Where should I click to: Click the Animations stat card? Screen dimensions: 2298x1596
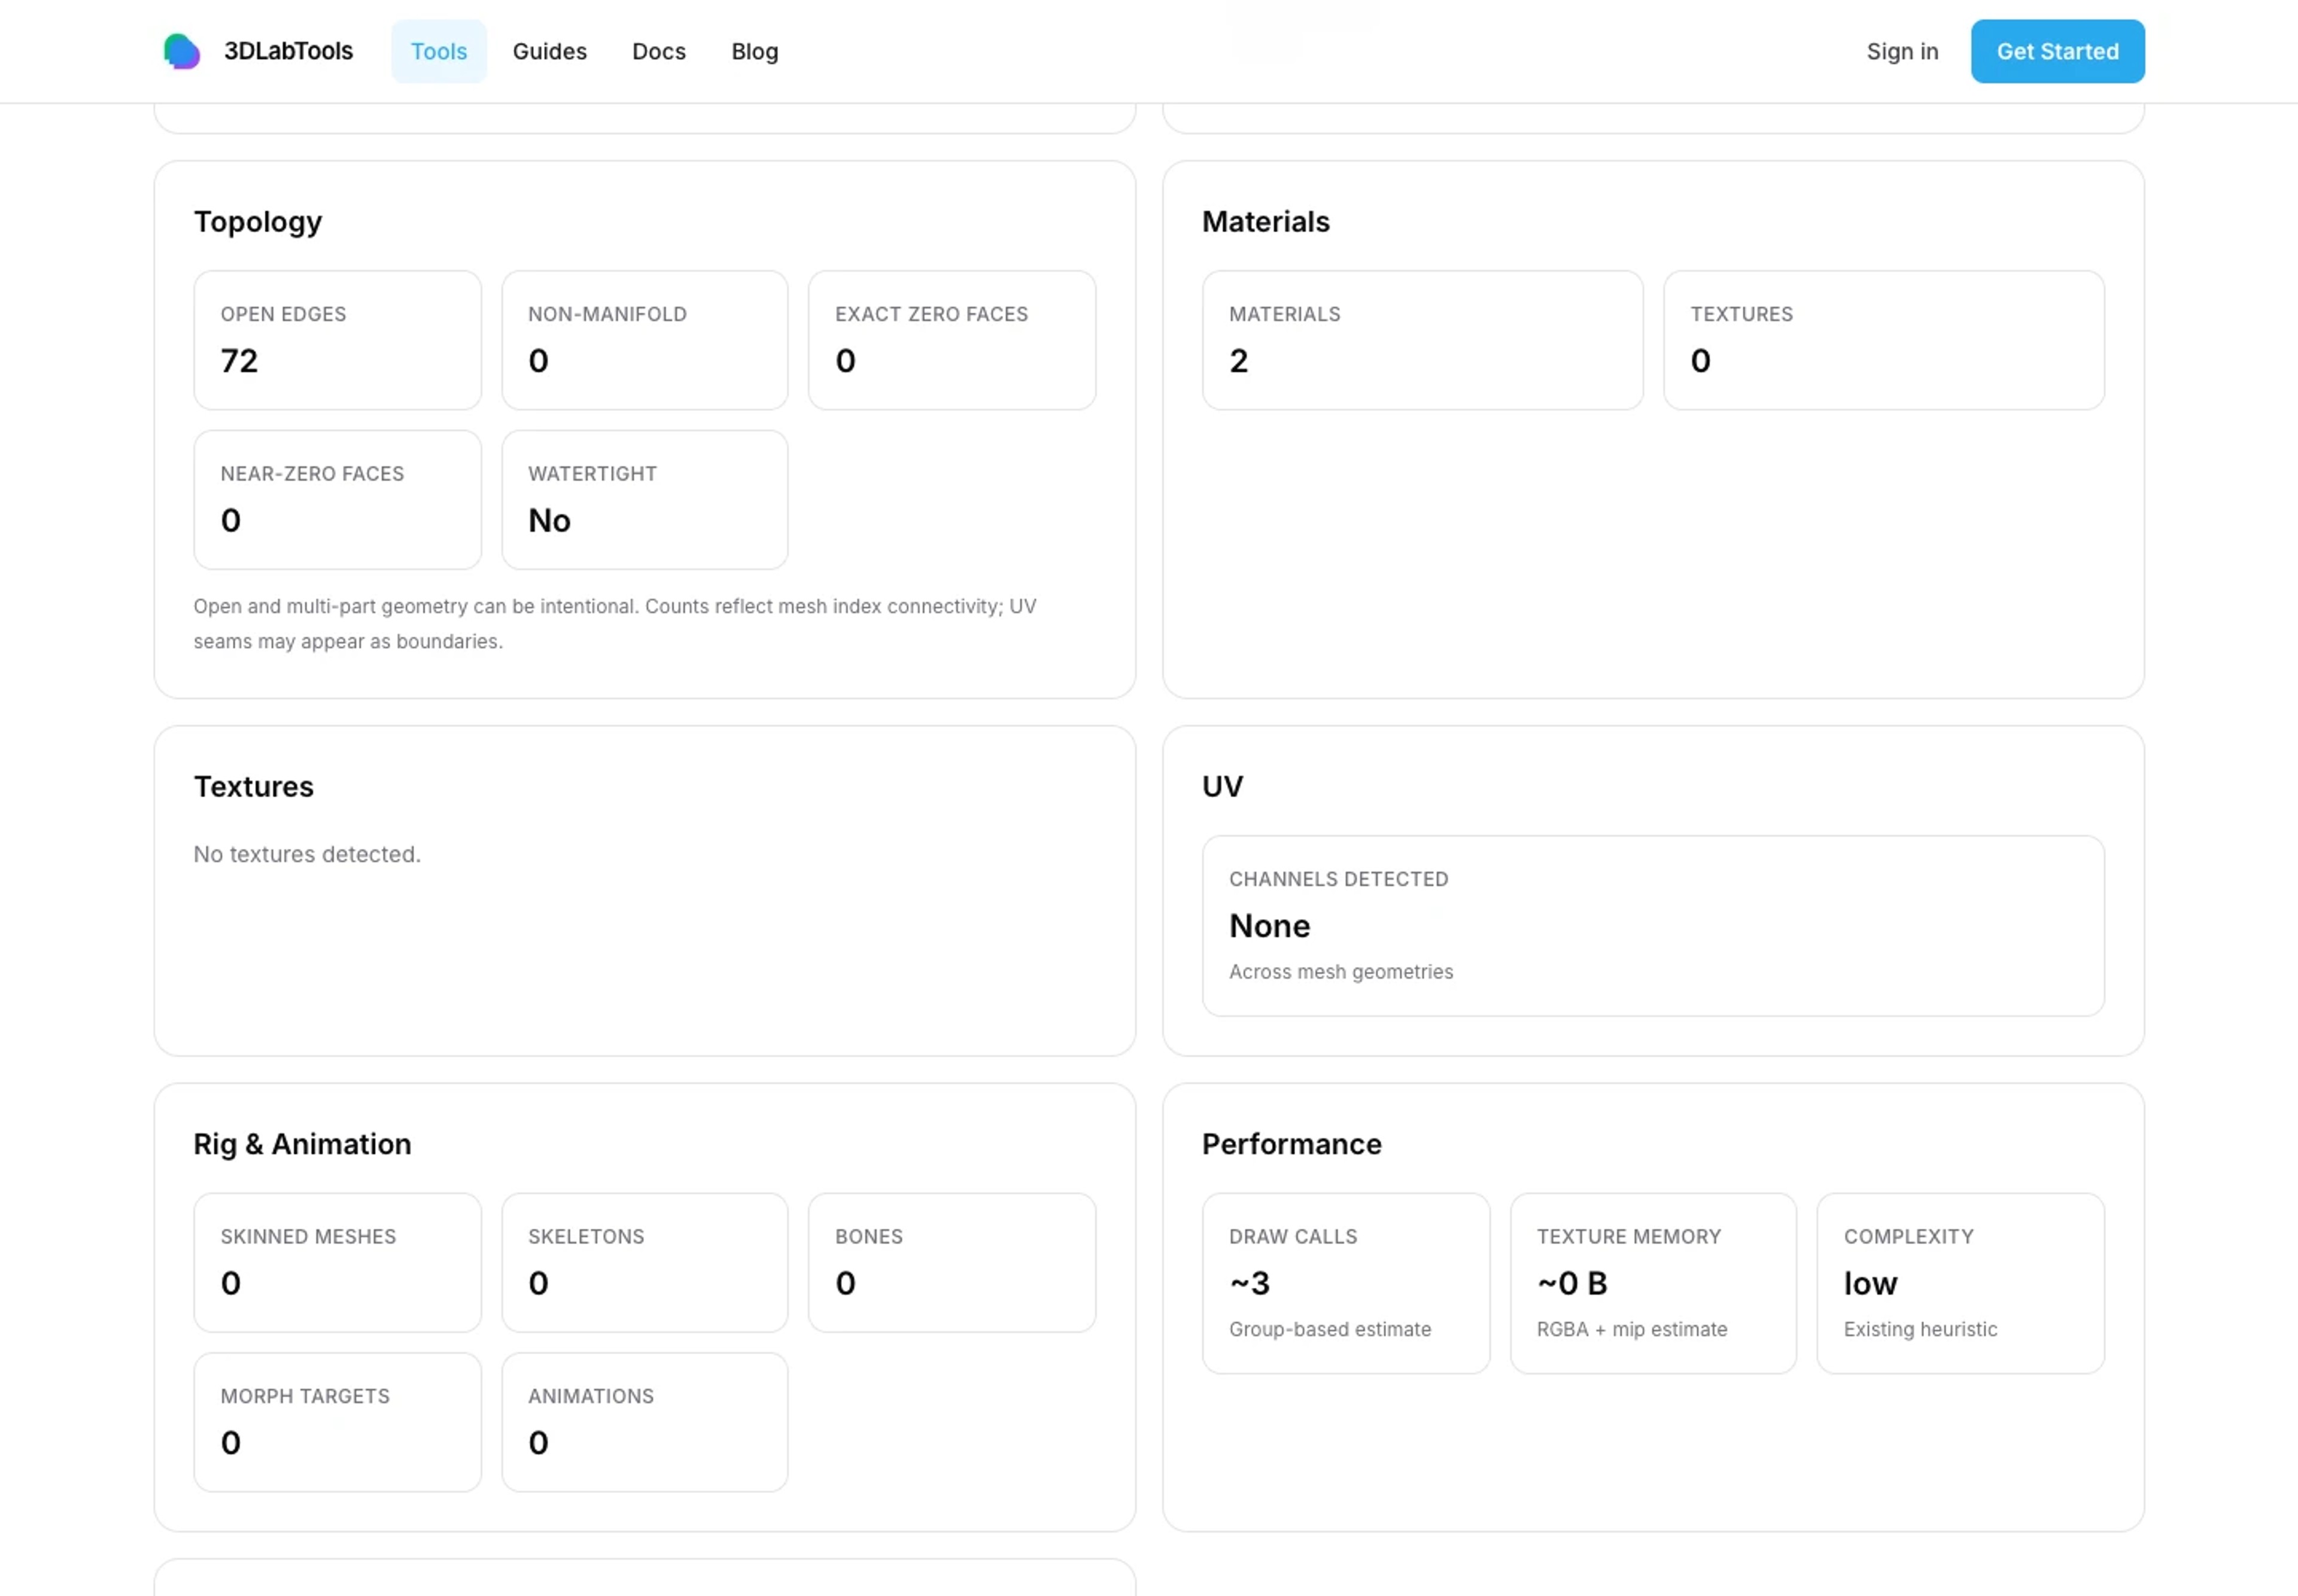point(644,1422)
